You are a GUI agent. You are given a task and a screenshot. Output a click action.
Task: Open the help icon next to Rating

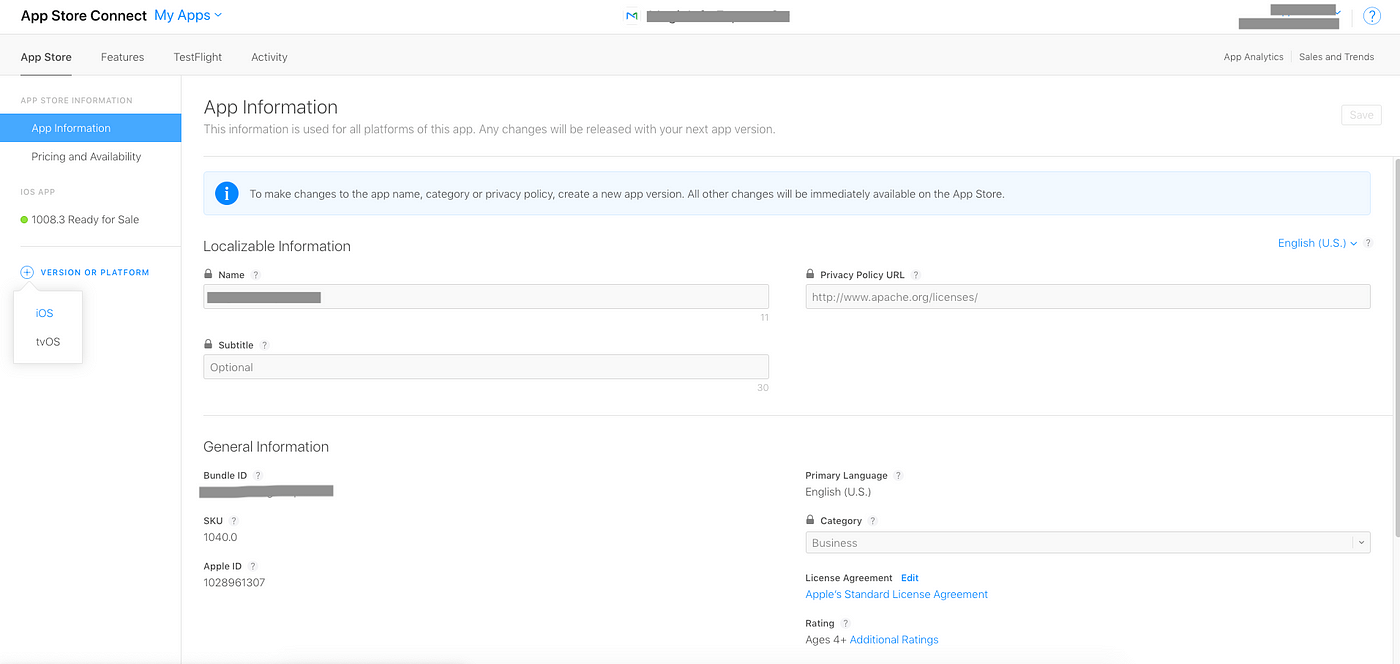(x=846, y=623)
